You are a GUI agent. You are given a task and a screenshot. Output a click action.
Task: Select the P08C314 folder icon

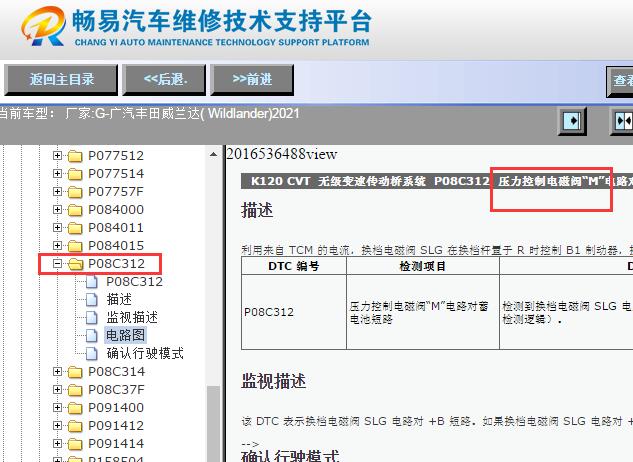[x=75, y=372]
